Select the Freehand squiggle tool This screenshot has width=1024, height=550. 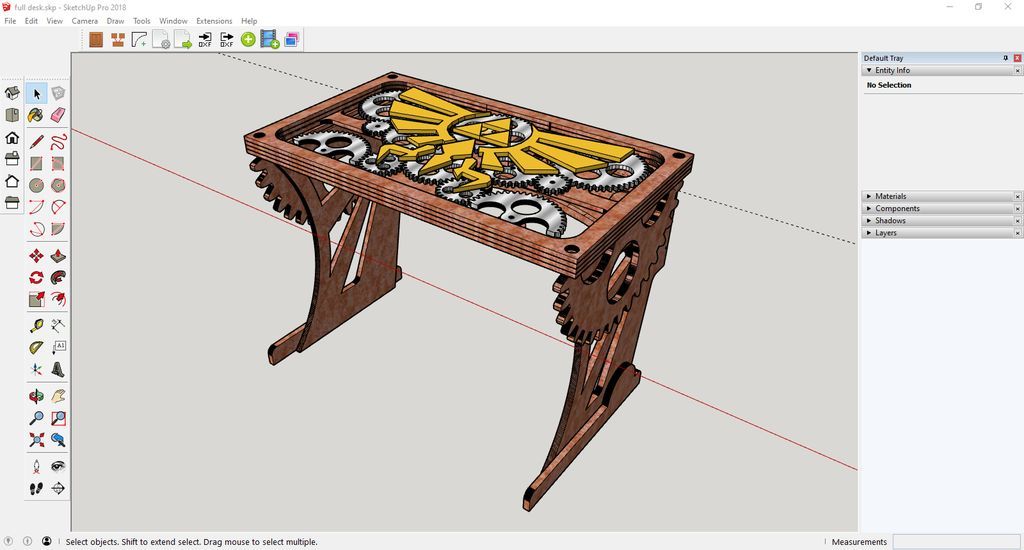click(x=58, y=142)
